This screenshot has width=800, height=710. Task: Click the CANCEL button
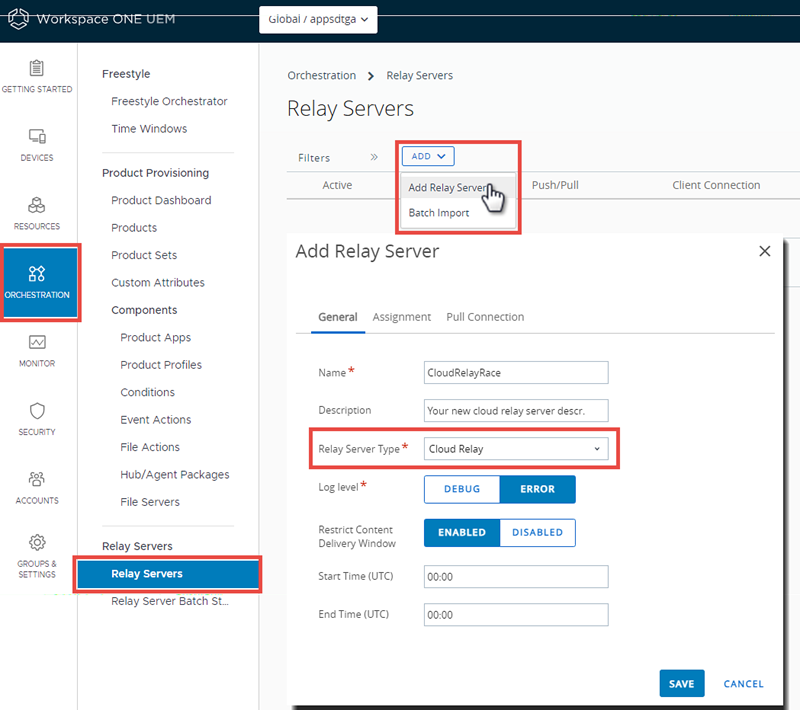click(x=743, y=684)
